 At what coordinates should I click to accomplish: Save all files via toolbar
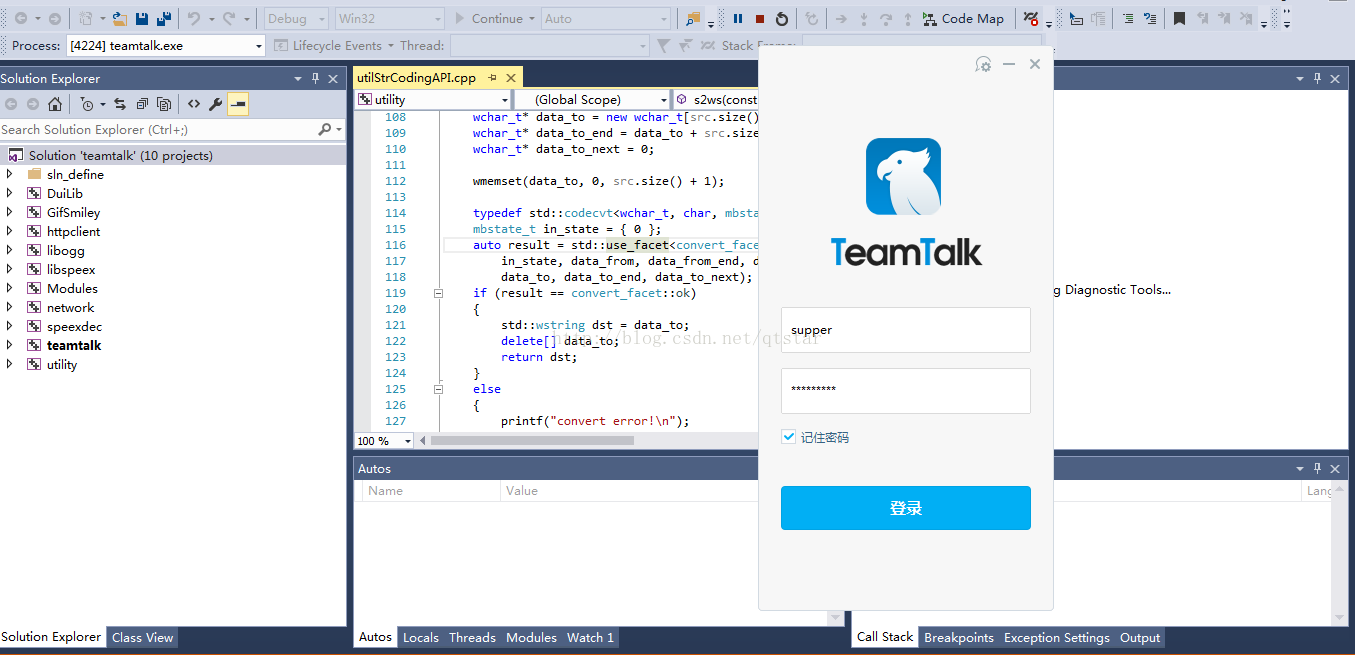click(x=163, y=18)
